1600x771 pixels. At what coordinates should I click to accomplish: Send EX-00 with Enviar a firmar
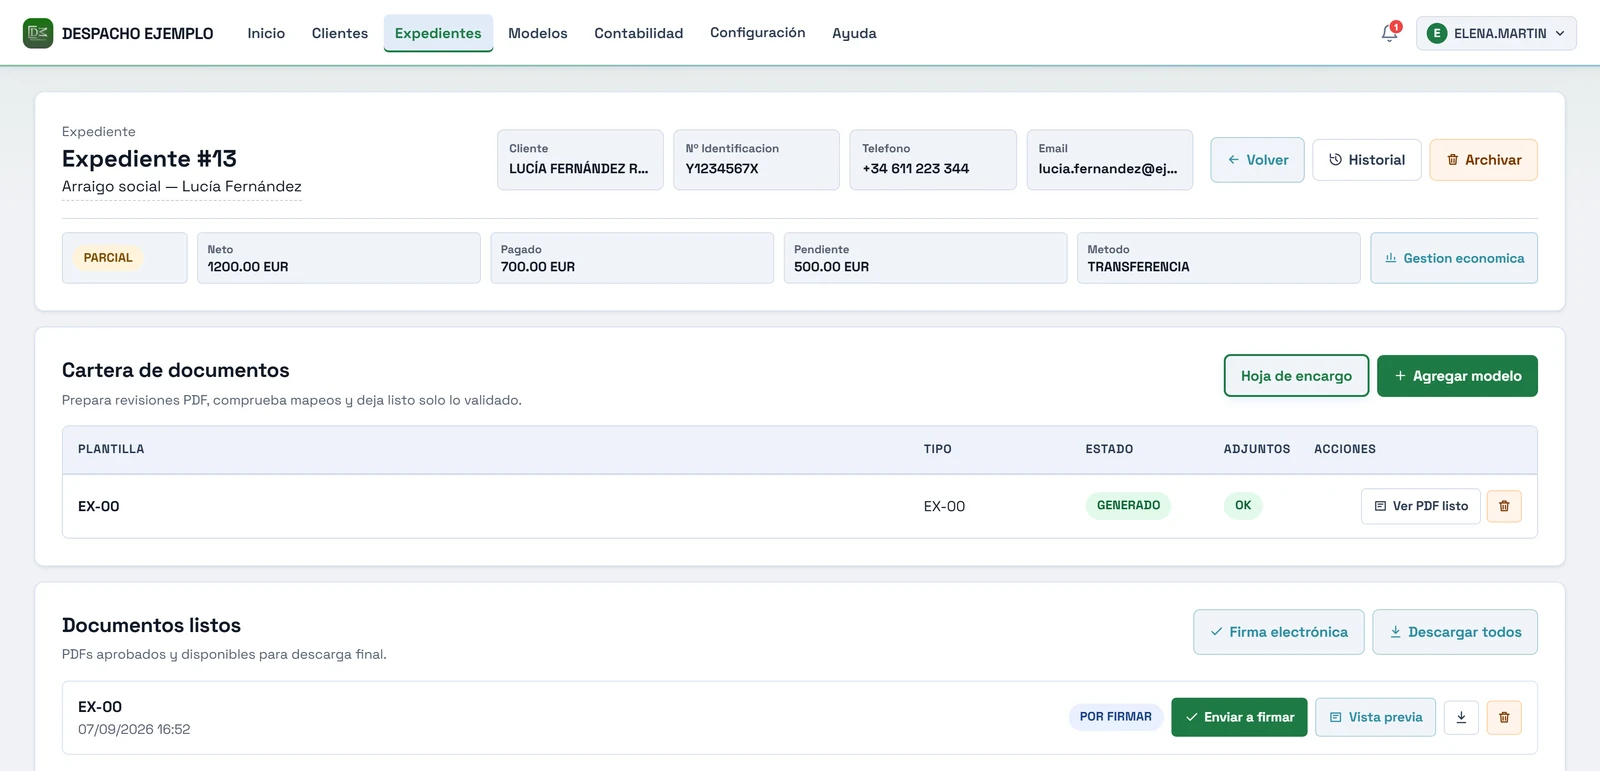coord(1239,717)
